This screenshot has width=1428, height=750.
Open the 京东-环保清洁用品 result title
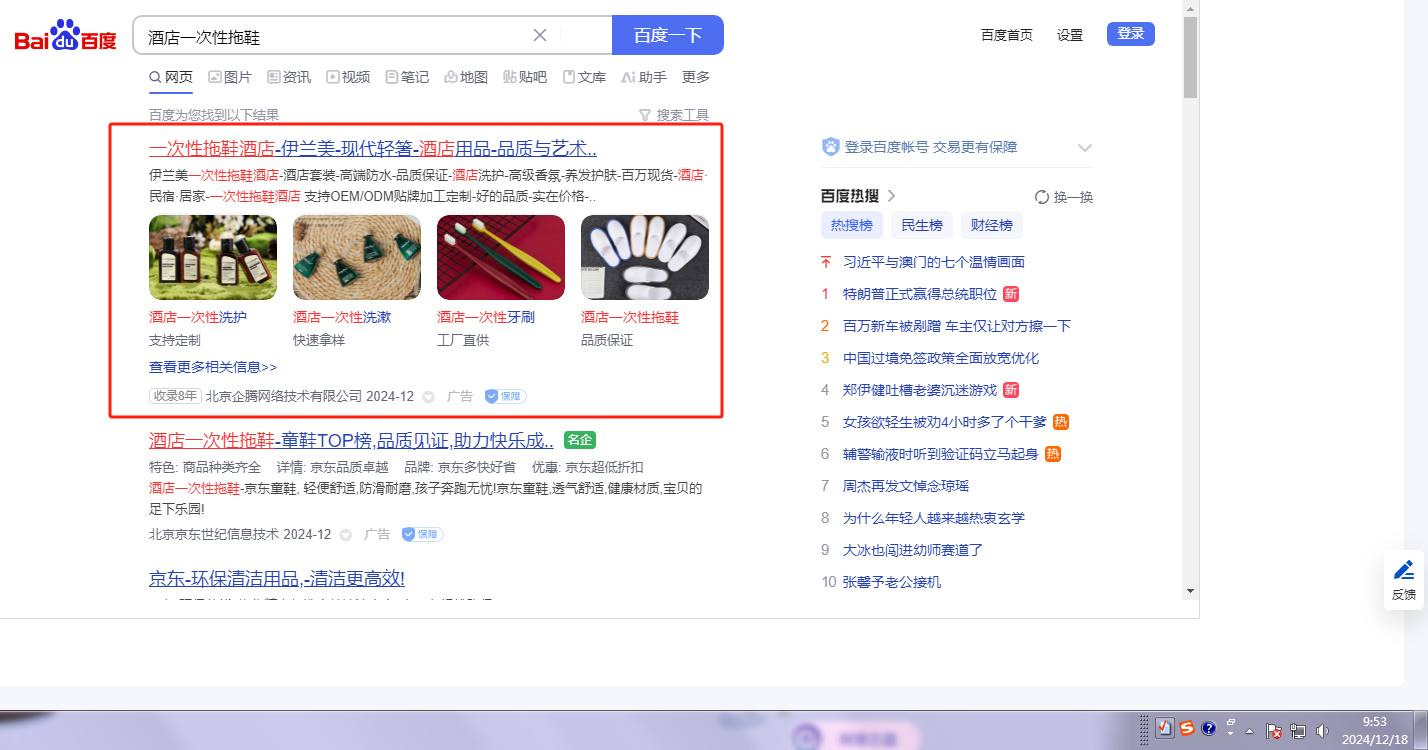pyautogui.click(x=277, y=578)
